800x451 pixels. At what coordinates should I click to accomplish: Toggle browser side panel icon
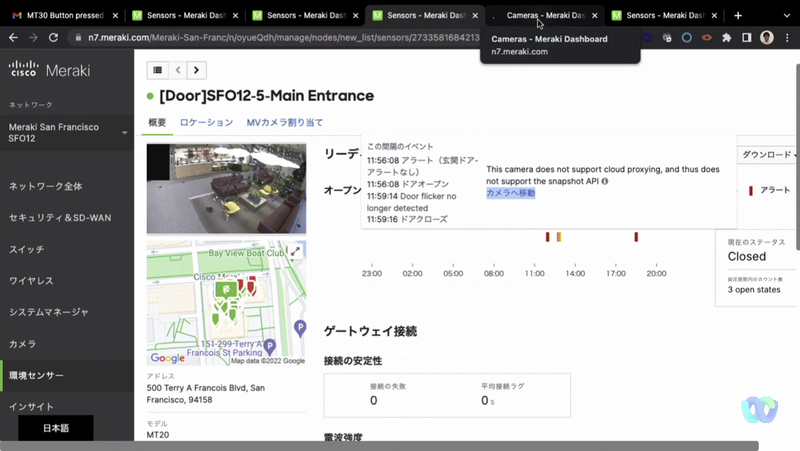coord(746,38)
